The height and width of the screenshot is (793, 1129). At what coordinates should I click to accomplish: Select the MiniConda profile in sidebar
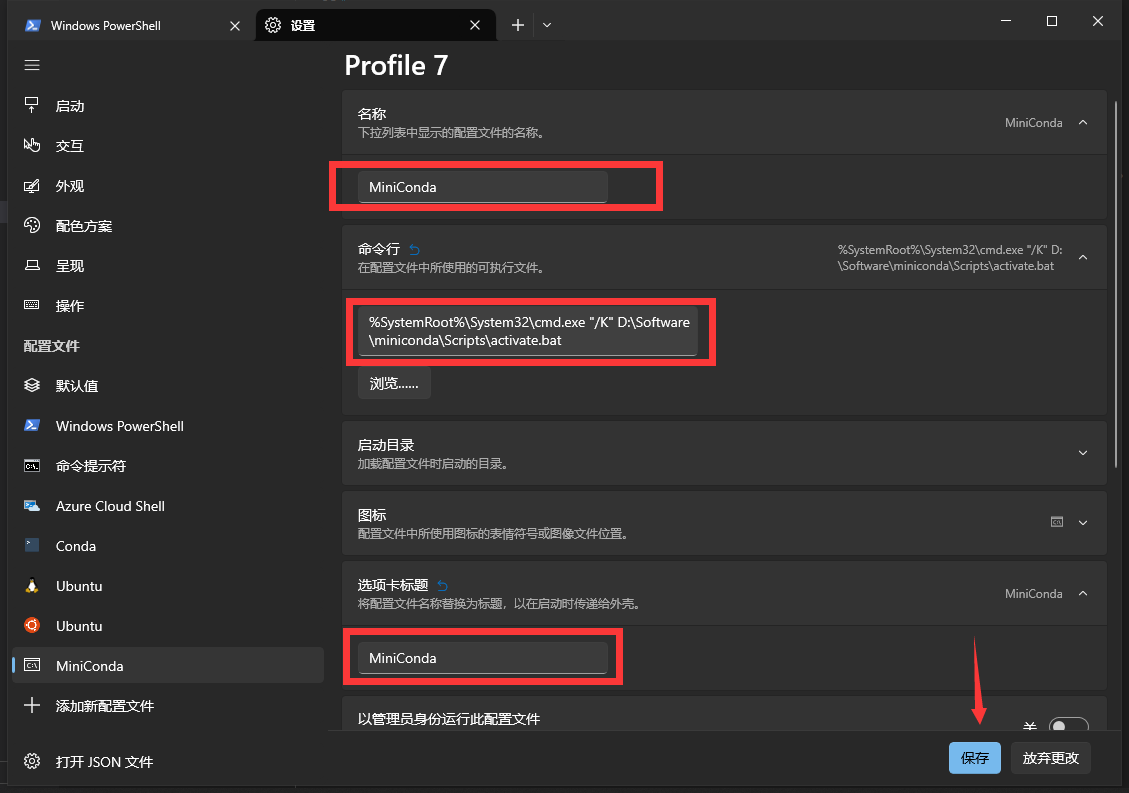(168, 666)
